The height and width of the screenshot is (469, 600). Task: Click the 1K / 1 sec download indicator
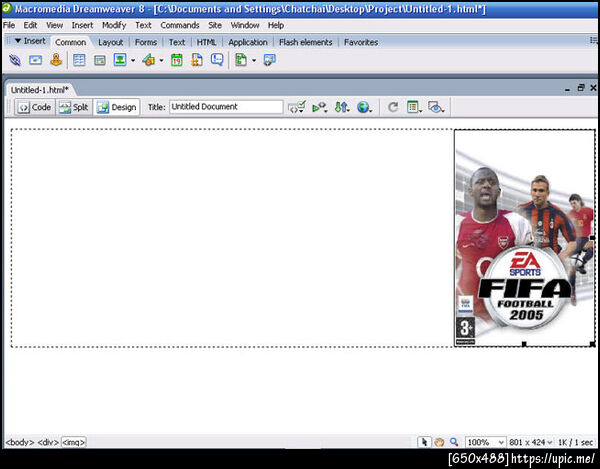tap(575, 442)
